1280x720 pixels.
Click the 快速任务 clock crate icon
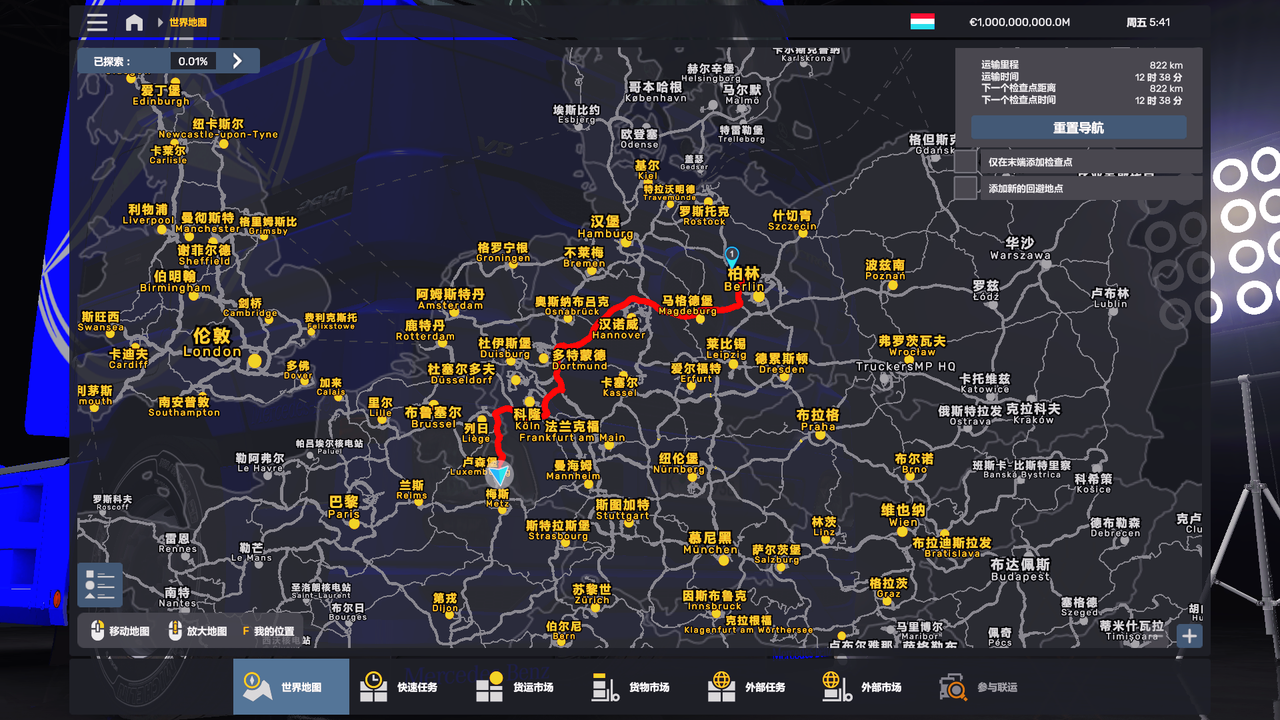click(373, 687)
